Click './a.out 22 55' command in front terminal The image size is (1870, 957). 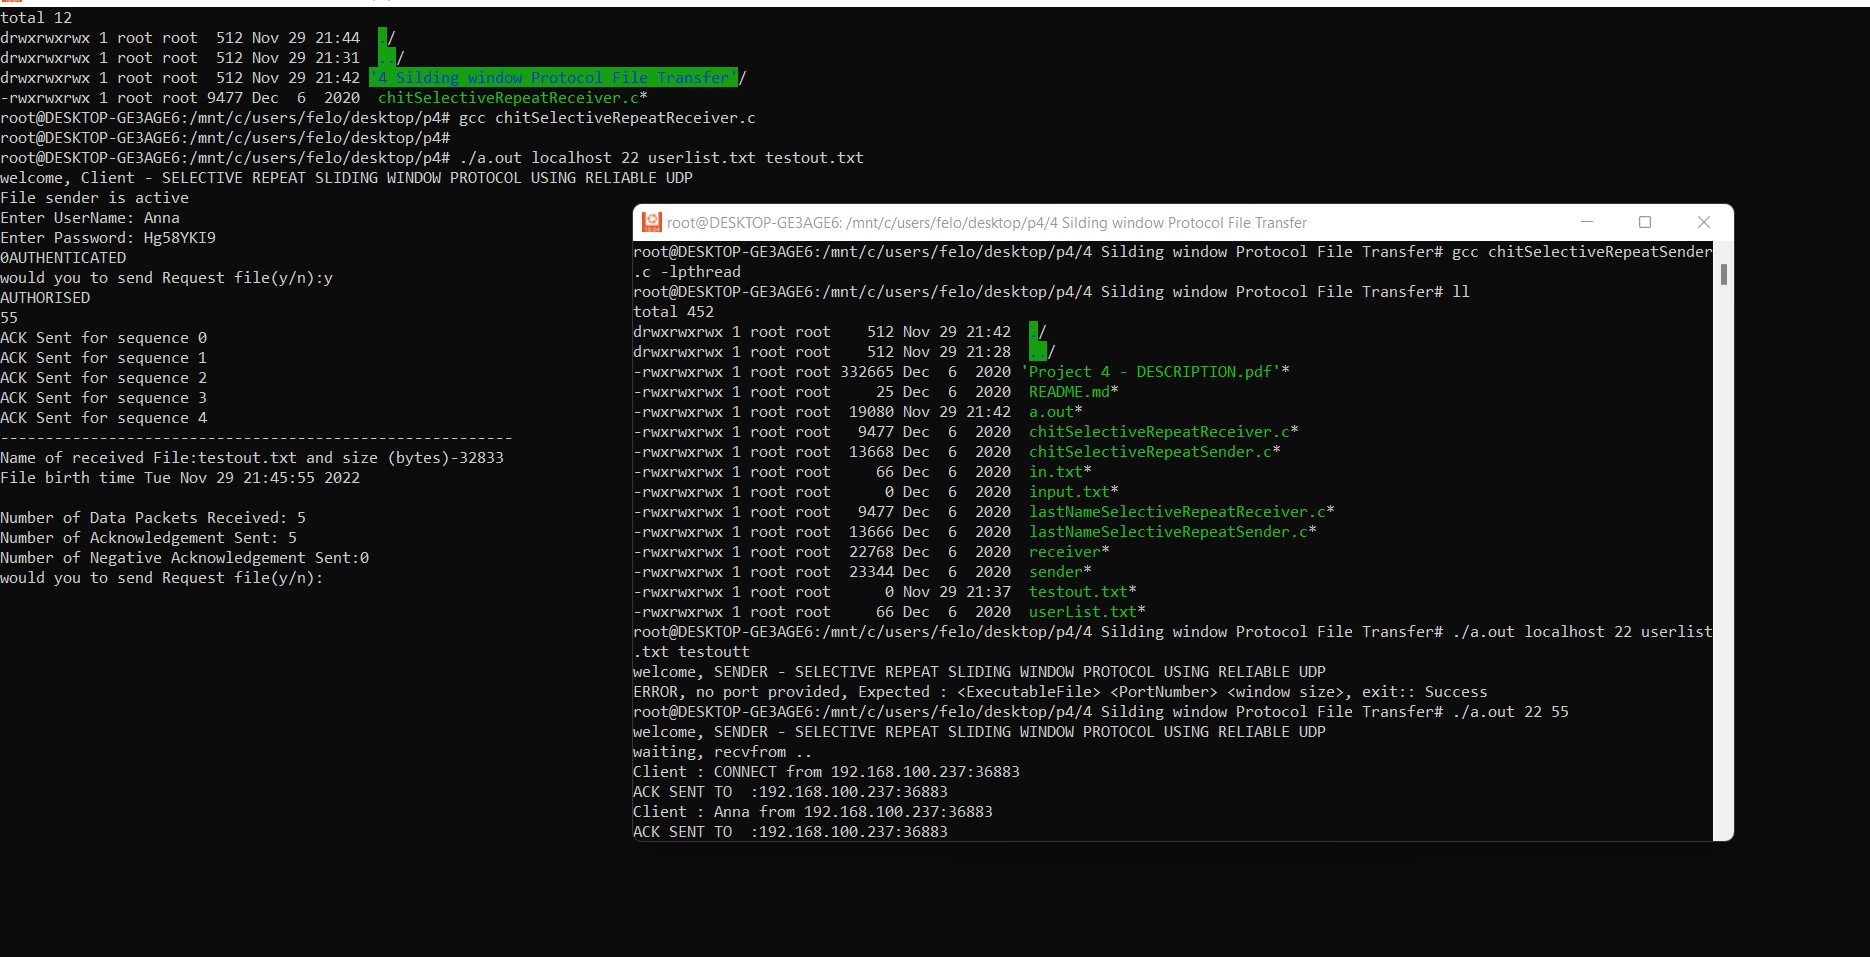click(1510, 712)
